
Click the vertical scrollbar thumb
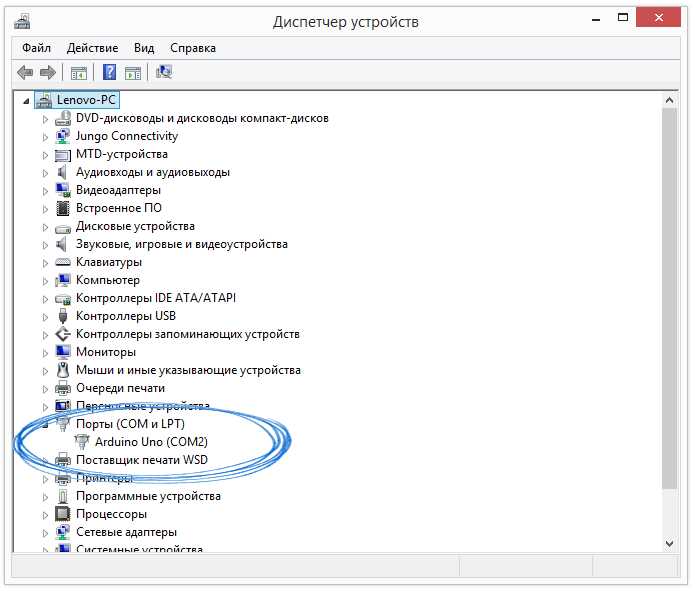(669, 298)
